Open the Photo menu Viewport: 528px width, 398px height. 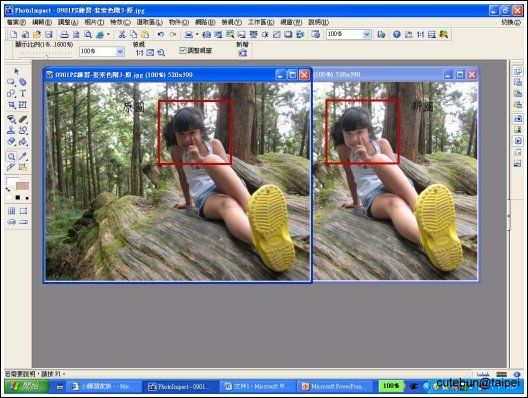coord(94,22)
